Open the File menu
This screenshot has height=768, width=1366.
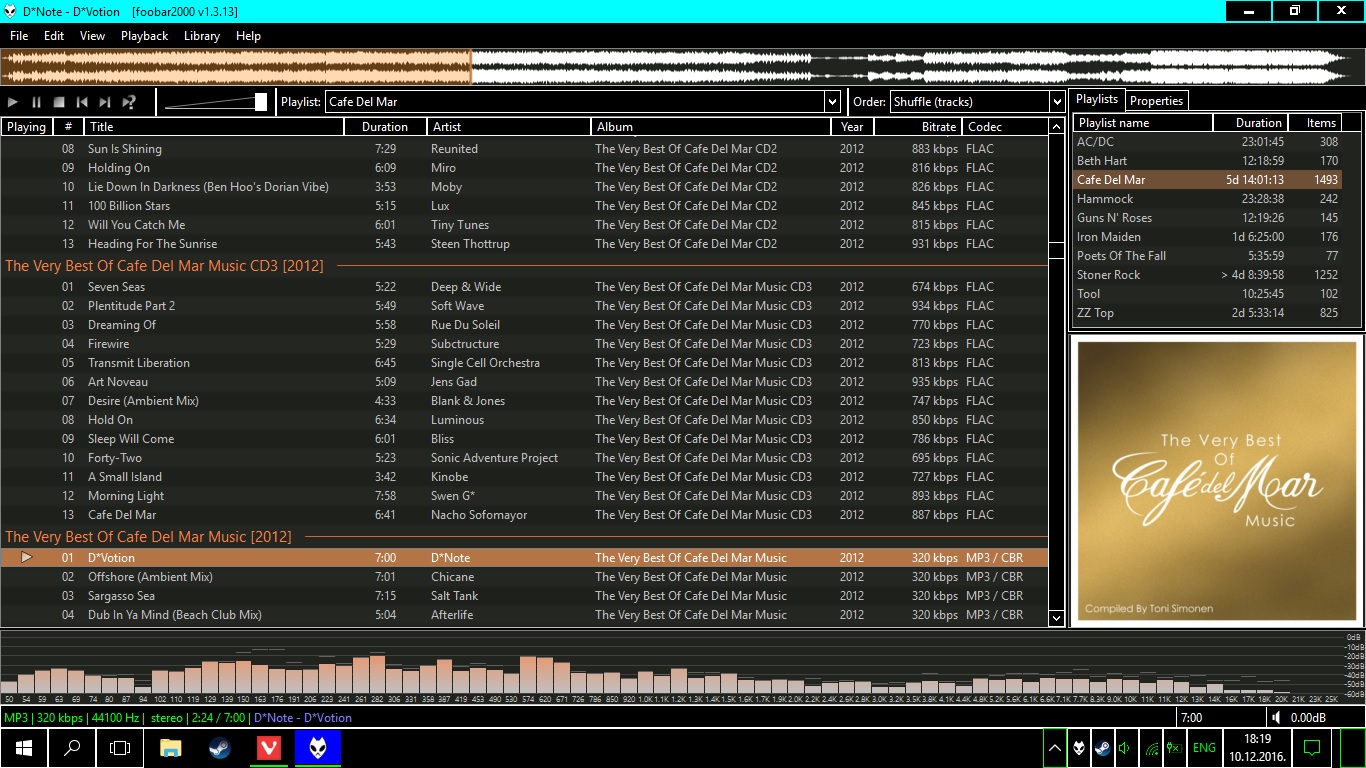(19, 35)
